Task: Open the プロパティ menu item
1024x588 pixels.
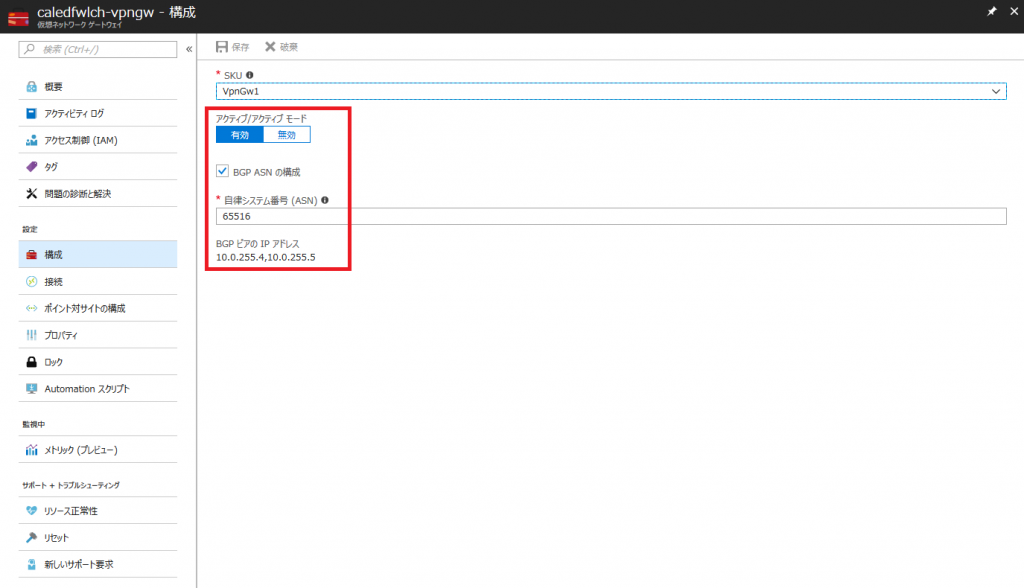Action: [x=98, y=335]
